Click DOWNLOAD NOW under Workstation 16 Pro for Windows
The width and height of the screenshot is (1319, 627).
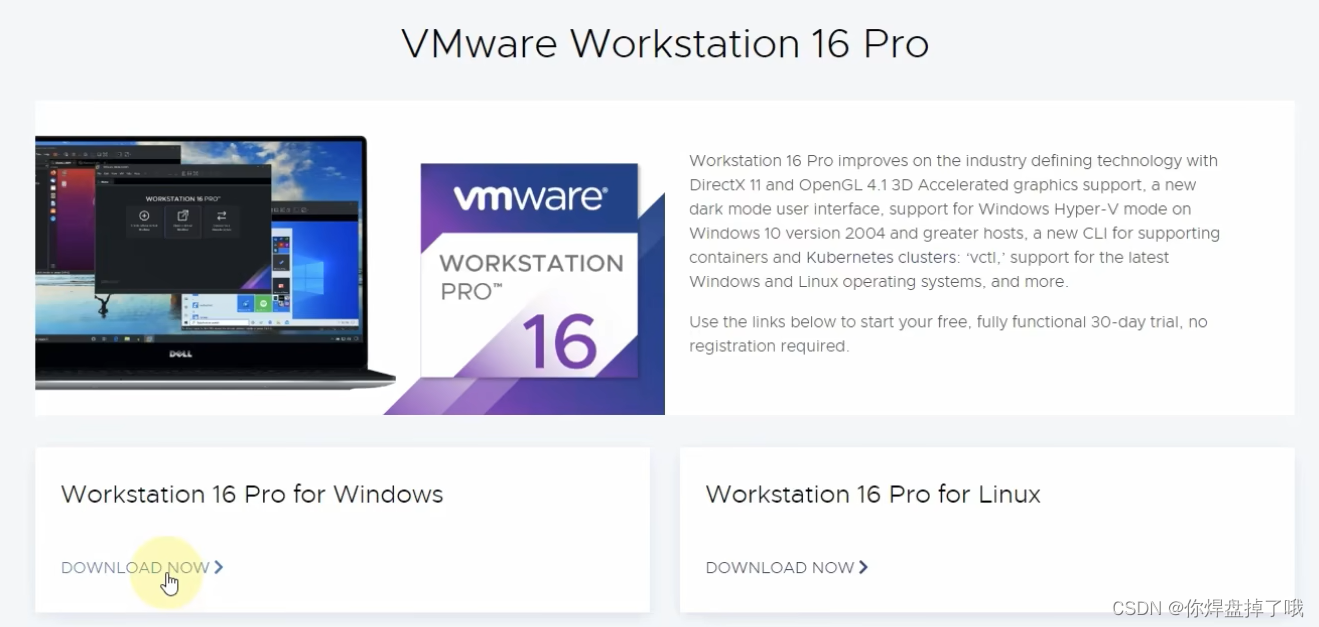pos(135,568)
